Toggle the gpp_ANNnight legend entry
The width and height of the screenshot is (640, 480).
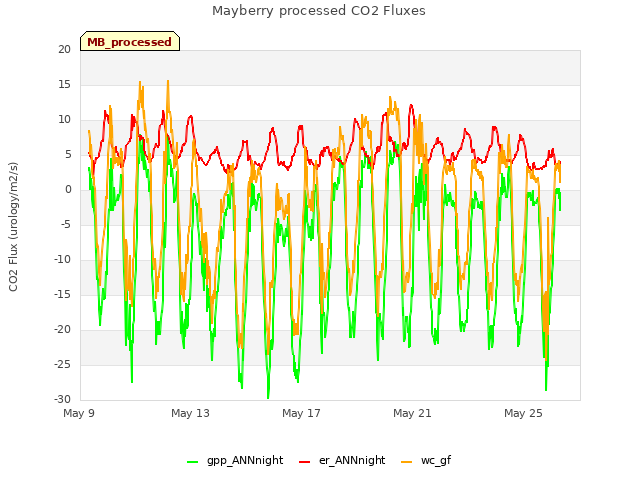tap(235, 460)
